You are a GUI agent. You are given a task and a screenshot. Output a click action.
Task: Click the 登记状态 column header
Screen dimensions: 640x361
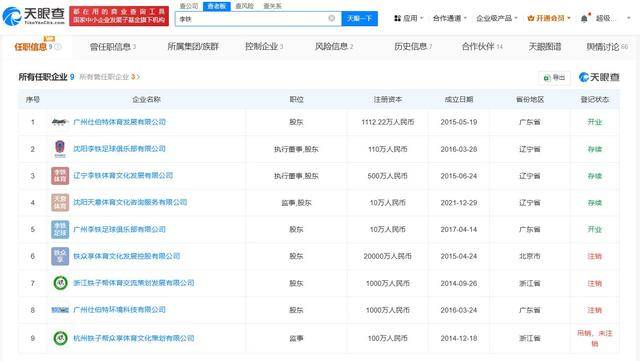point(595,99)
